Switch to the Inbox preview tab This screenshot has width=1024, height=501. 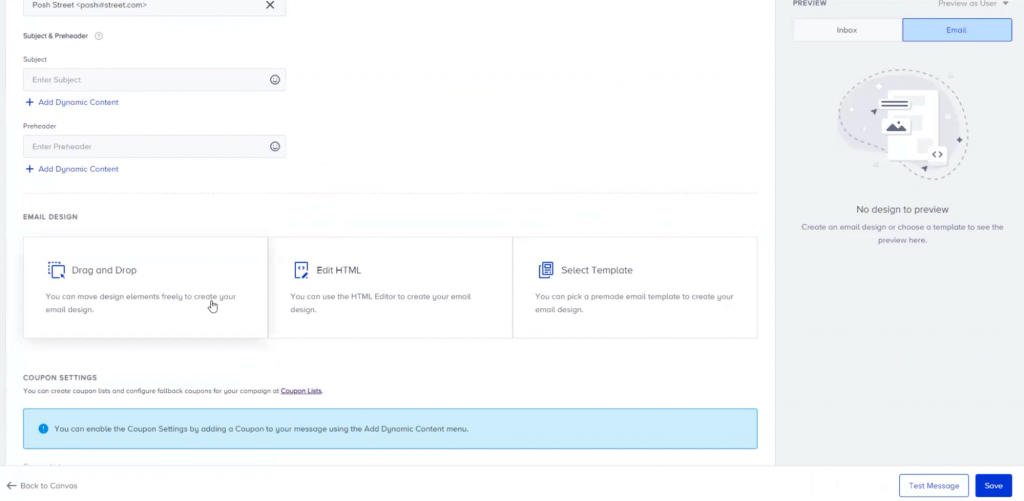coord(847,30)
